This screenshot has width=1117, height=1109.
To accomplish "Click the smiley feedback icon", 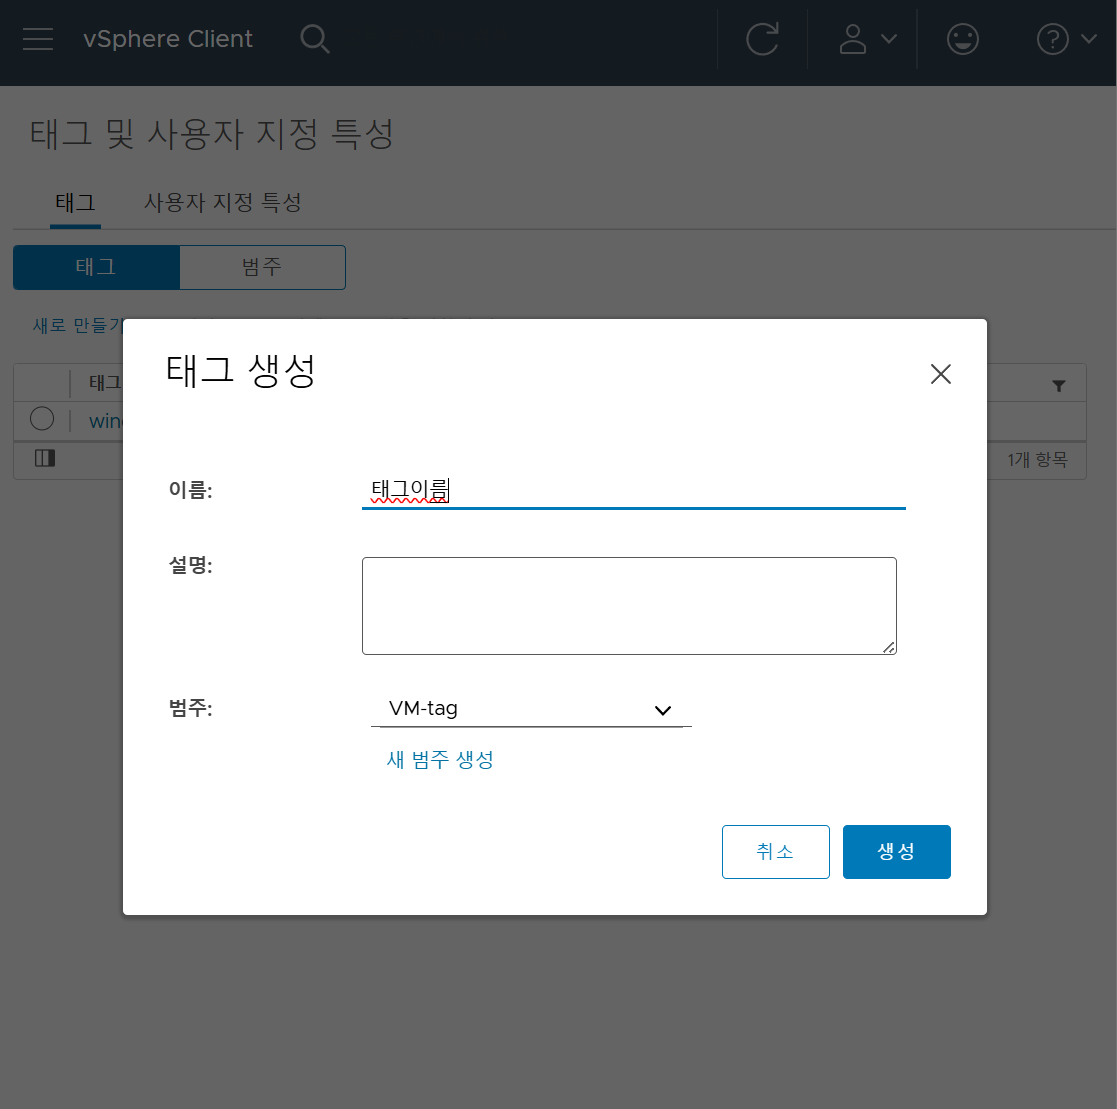I will click(x=962, y=38).
